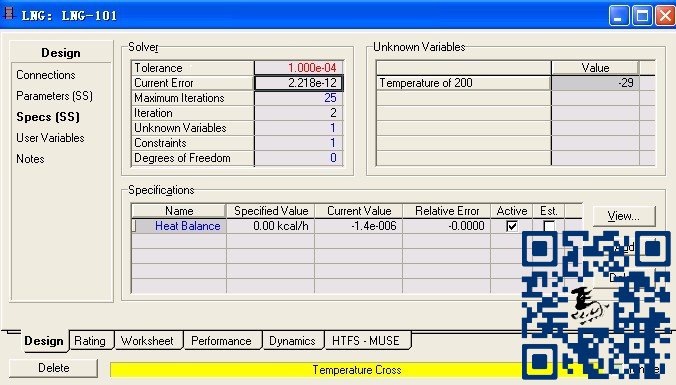This screenshot has height=385, width=676.
Task: Click the Name column header
Action: tap(179, 211)
